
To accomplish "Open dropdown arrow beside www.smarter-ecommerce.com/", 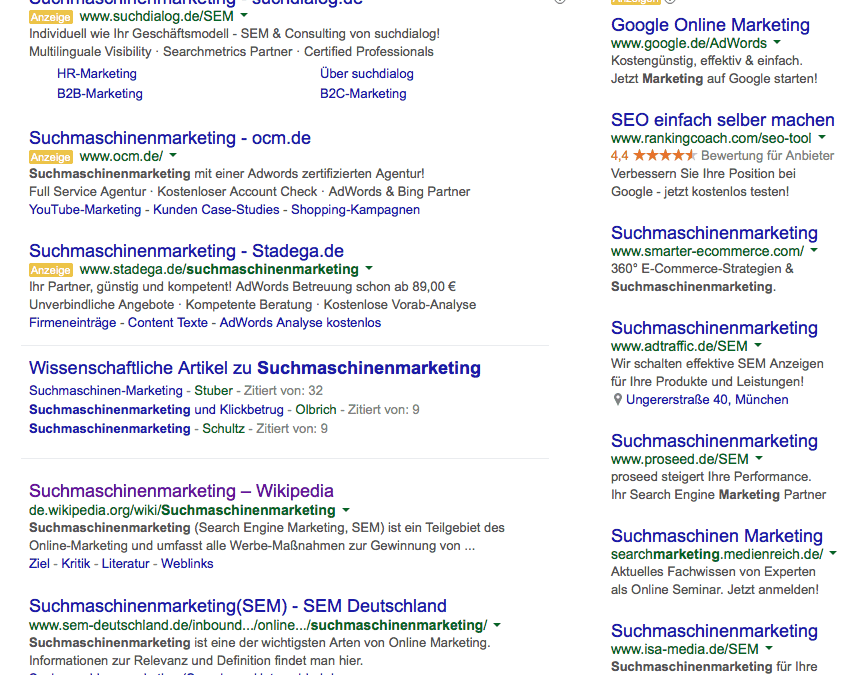I will [814, 250].
